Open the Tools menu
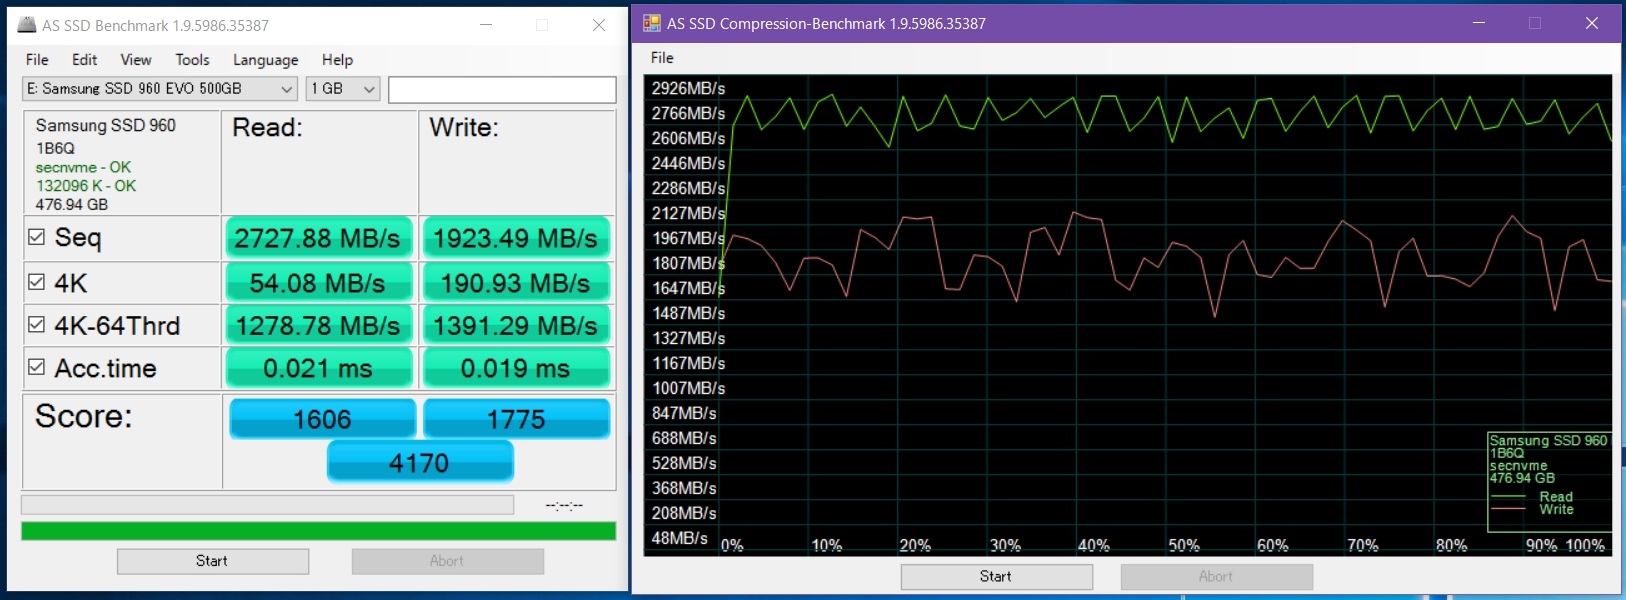This screenshot has width=1626, height=600. coord(192,60)
